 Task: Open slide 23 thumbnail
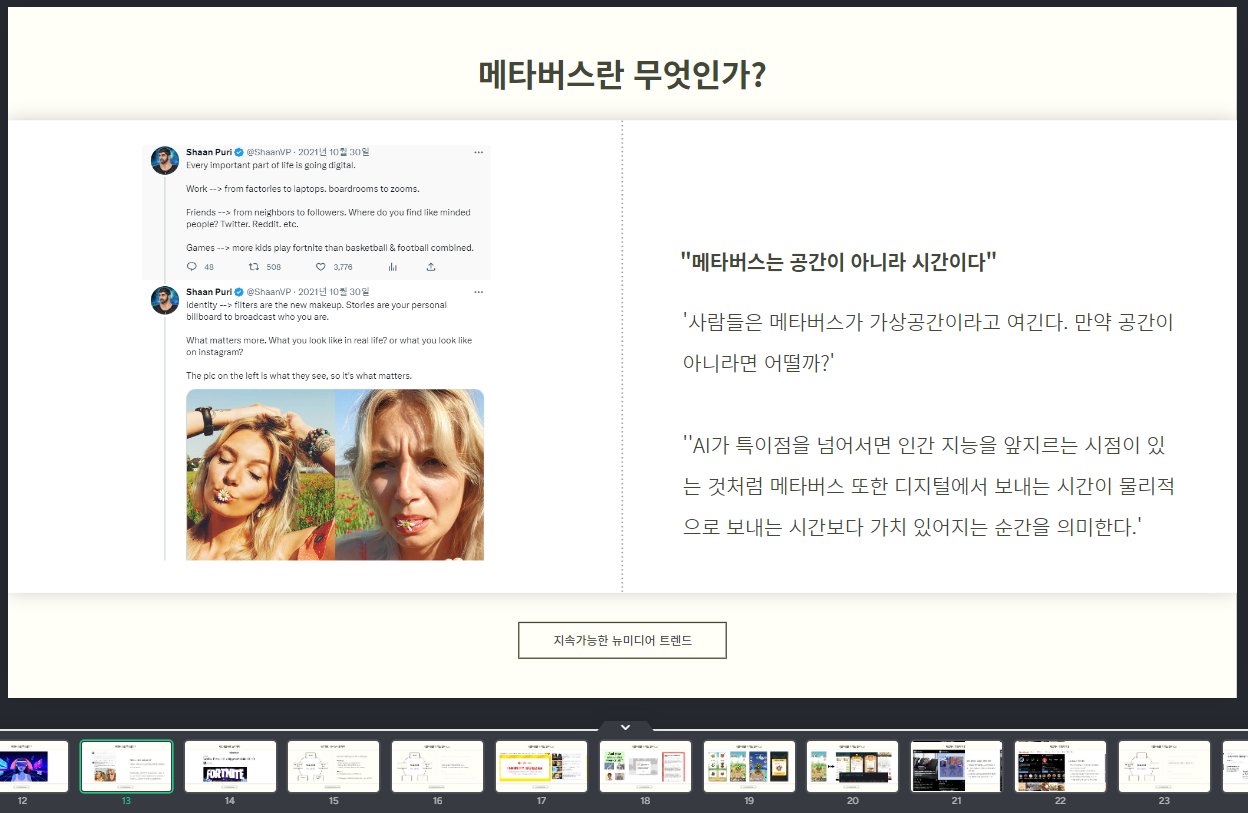(1165, 767)
